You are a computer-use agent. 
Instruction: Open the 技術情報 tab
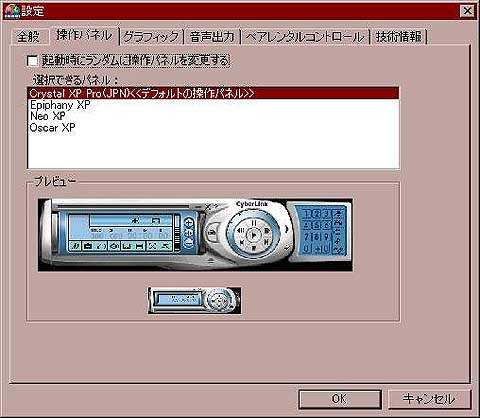pyautogui.click(x=399, y=36)
